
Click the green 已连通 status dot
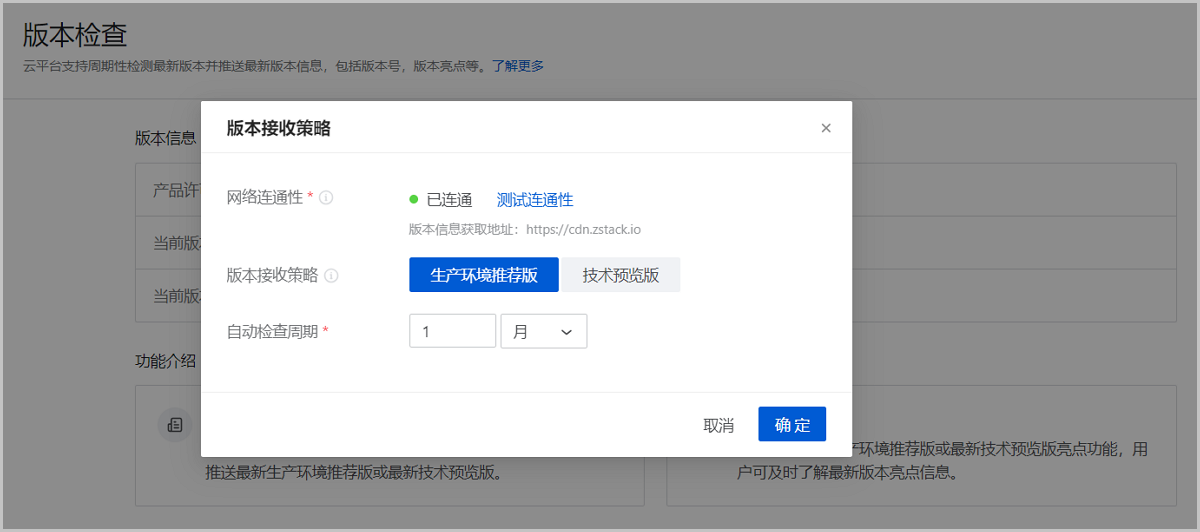(414, 199)
